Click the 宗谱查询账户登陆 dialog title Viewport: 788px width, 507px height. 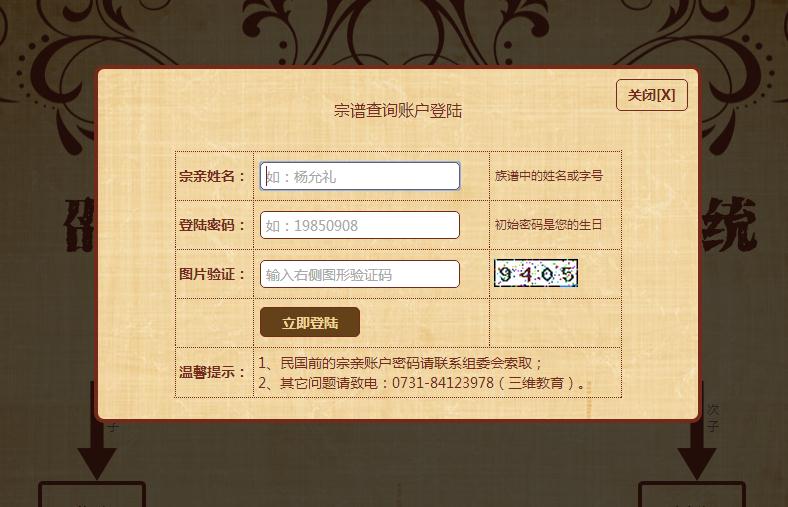pyautogui.click(x=398, y=111)
